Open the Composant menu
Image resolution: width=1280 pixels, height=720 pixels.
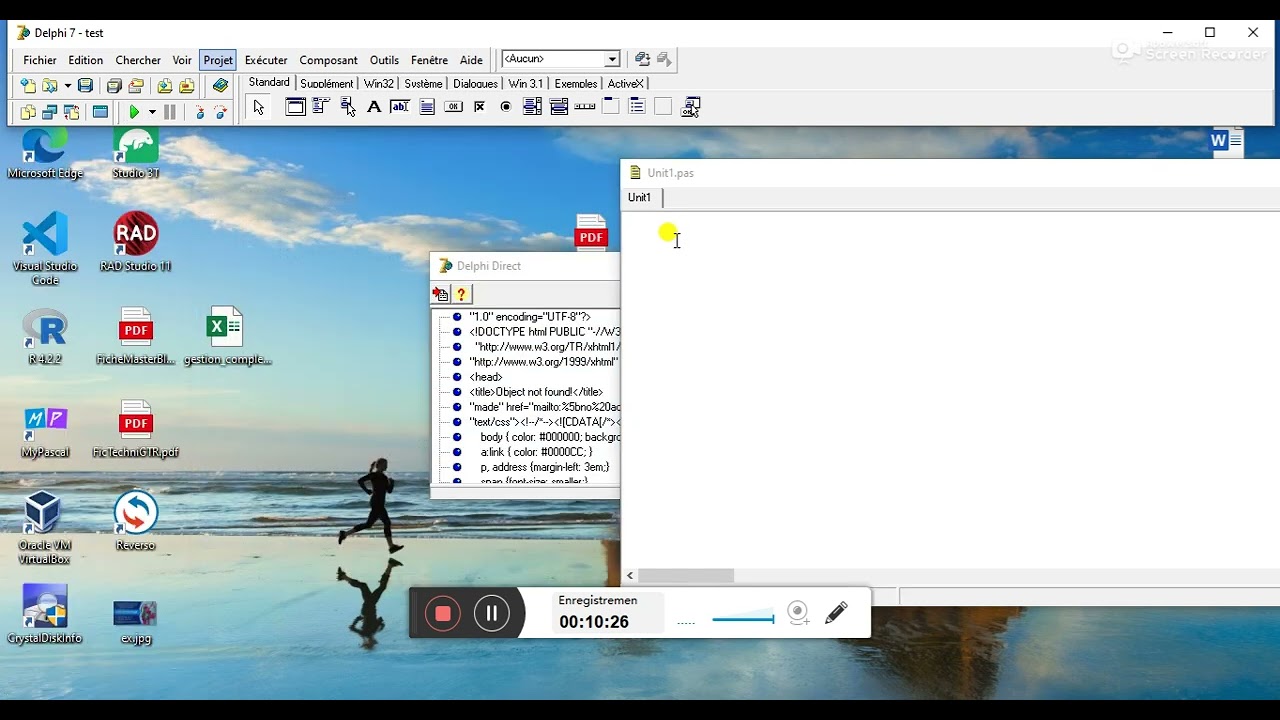(329, 60)
